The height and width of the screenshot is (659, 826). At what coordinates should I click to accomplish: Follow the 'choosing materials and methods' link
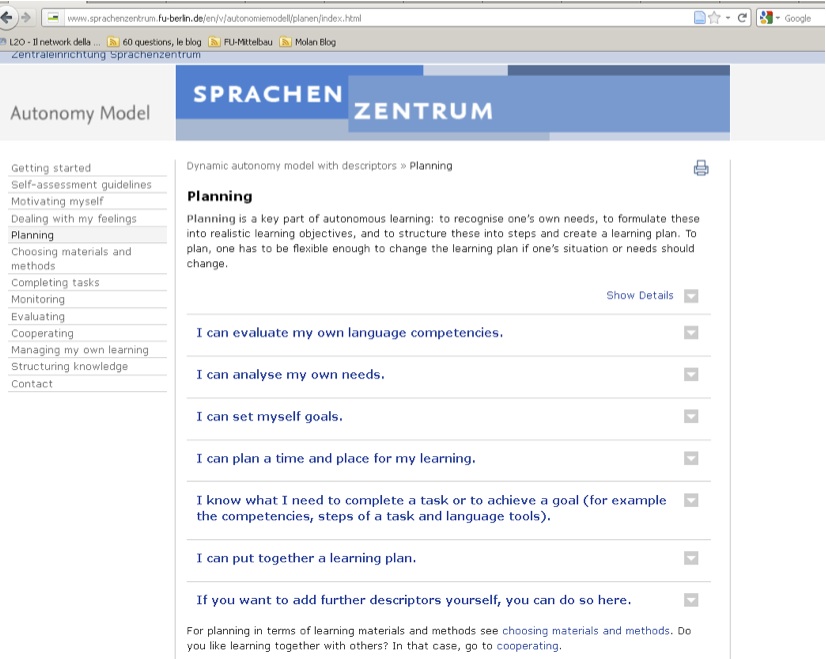click(x=586, y=631)
